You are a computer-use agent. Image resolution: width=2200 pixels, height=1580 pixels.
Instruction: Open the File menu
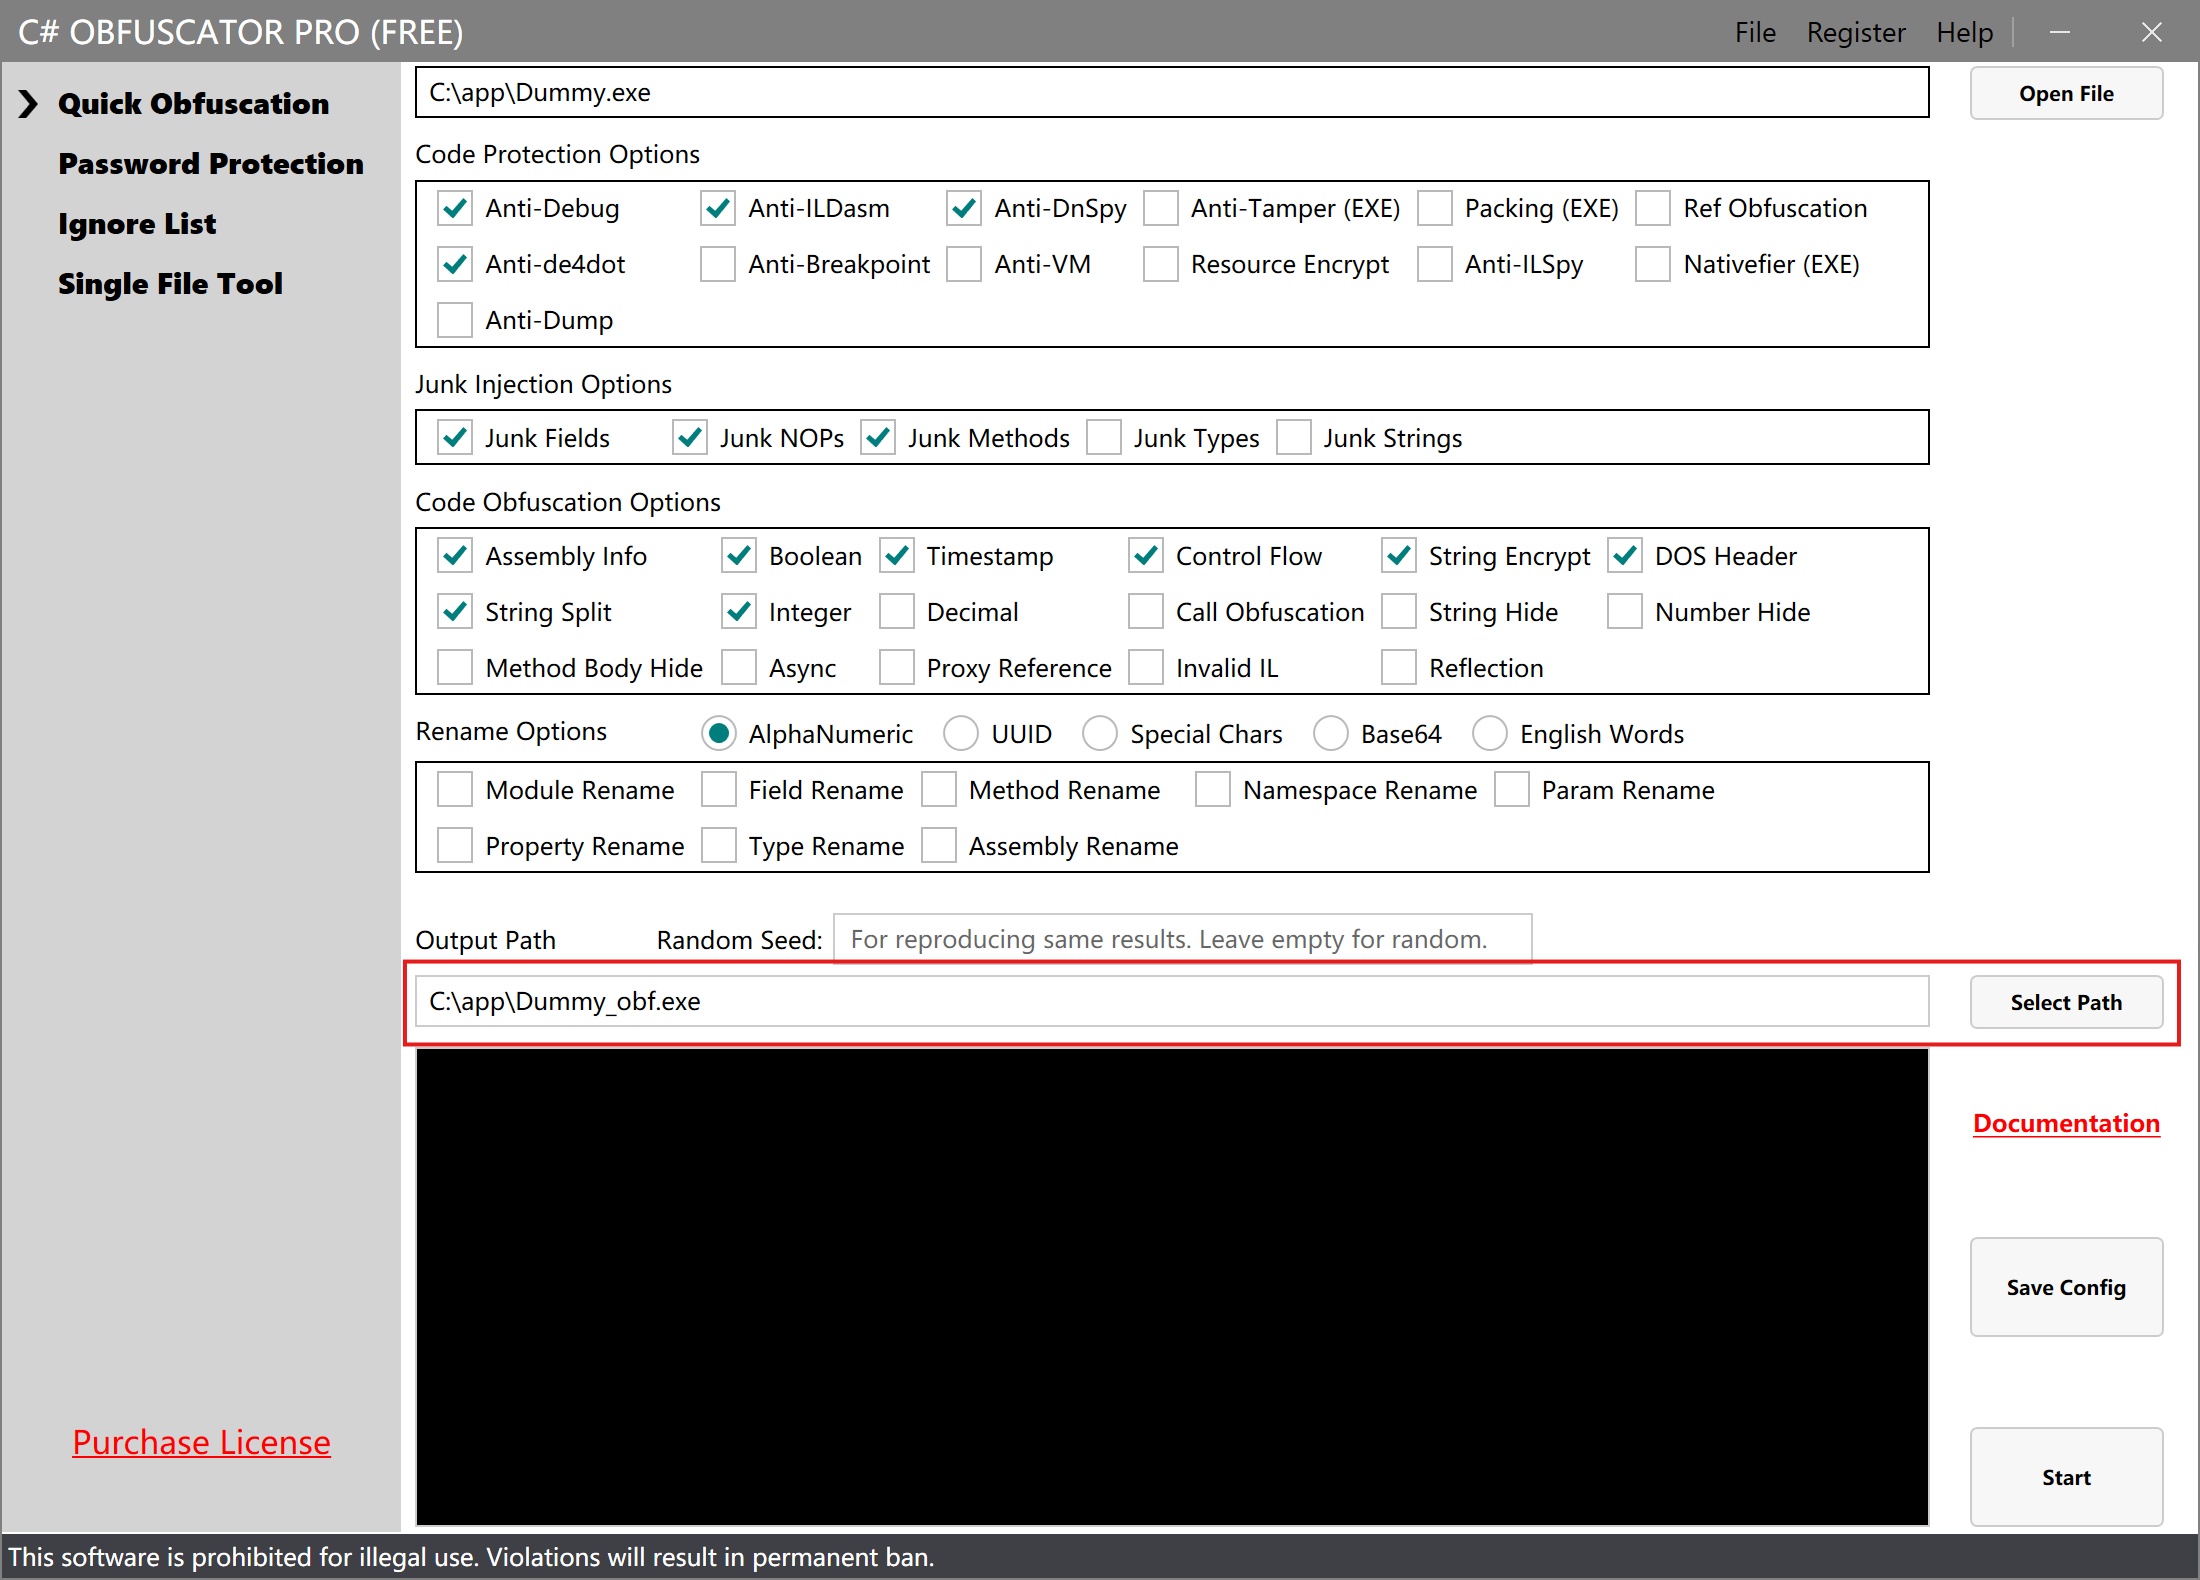pyautogui.click(x=1755, y=31)
